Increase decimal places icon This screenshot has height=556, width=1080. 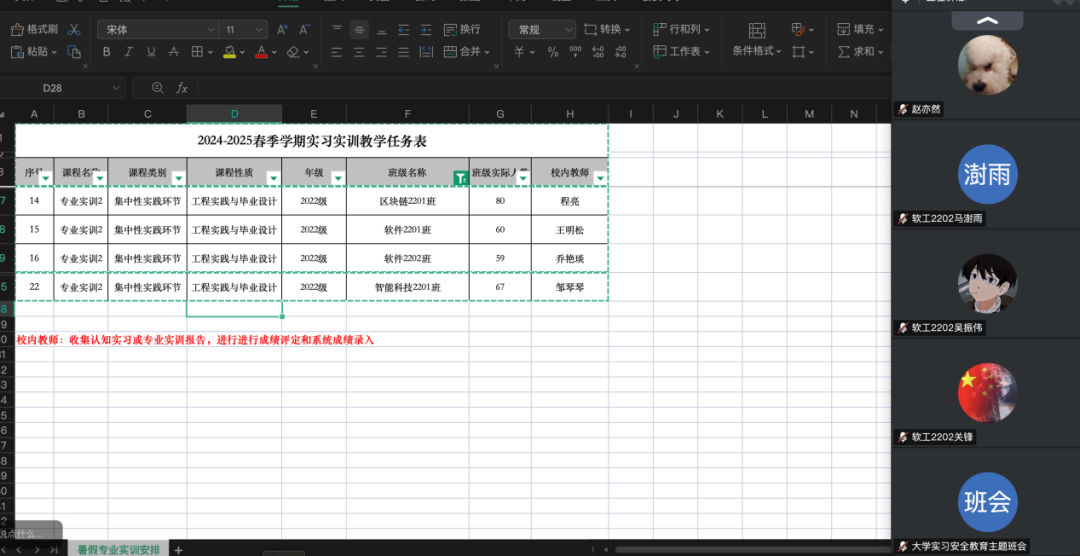pyautogui.click(x=598, y=52)
